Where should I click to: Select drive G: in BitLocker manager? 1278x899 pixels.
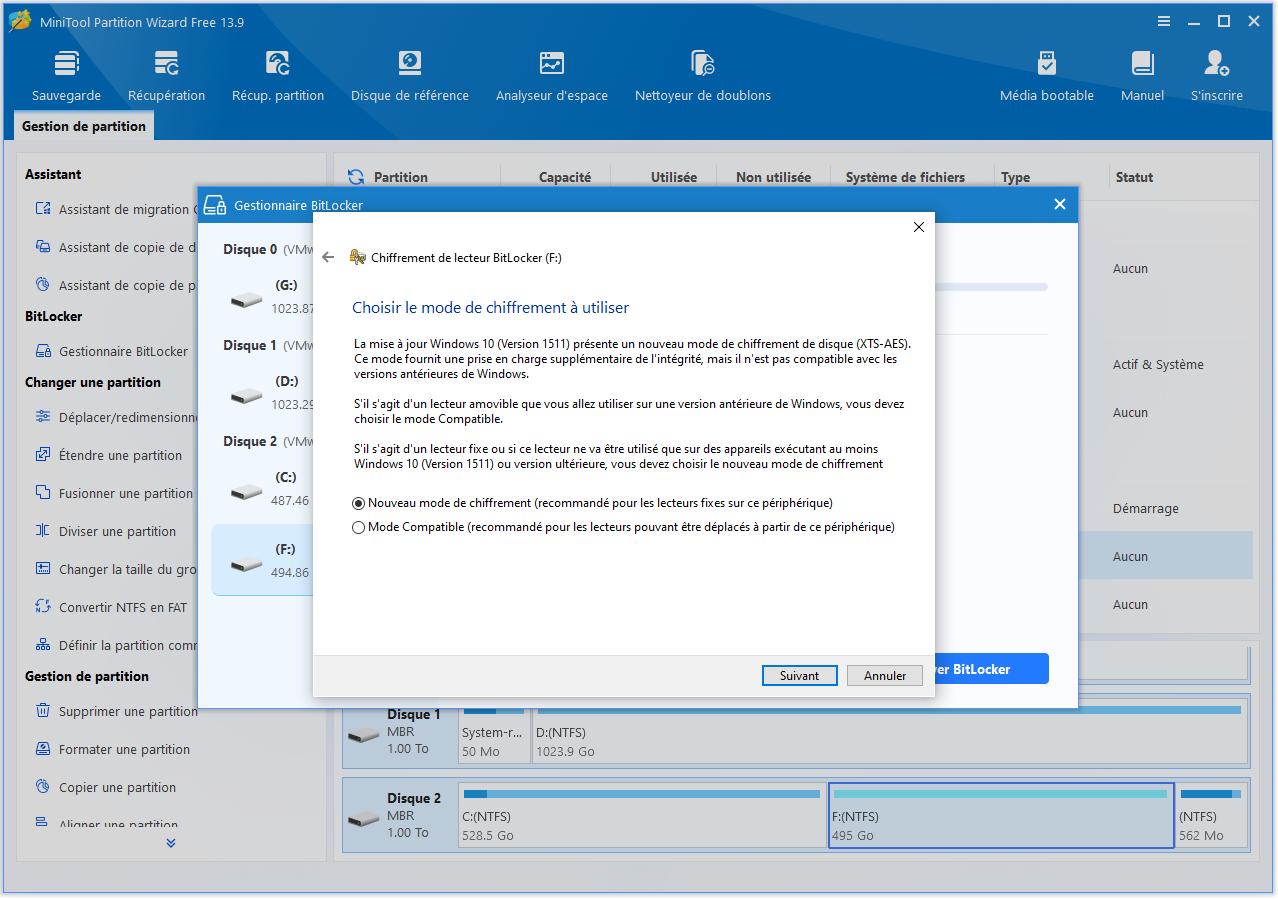point(262,297)
